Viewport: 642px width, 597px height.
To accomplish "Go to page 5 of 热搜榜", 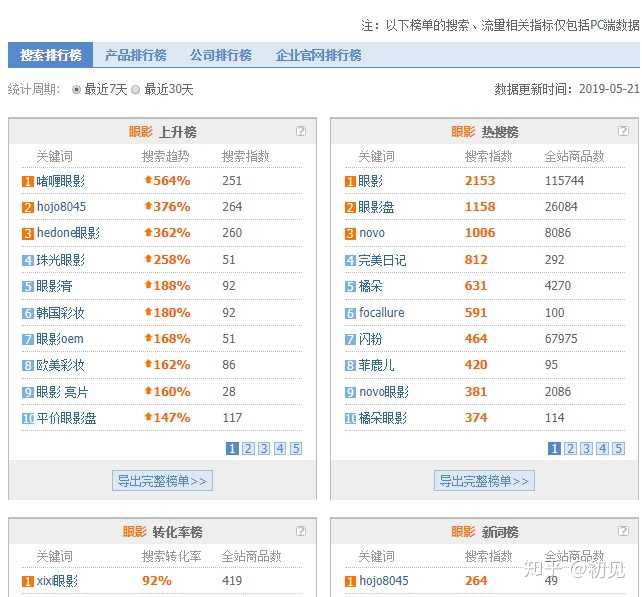I will (x=618, y=449).
